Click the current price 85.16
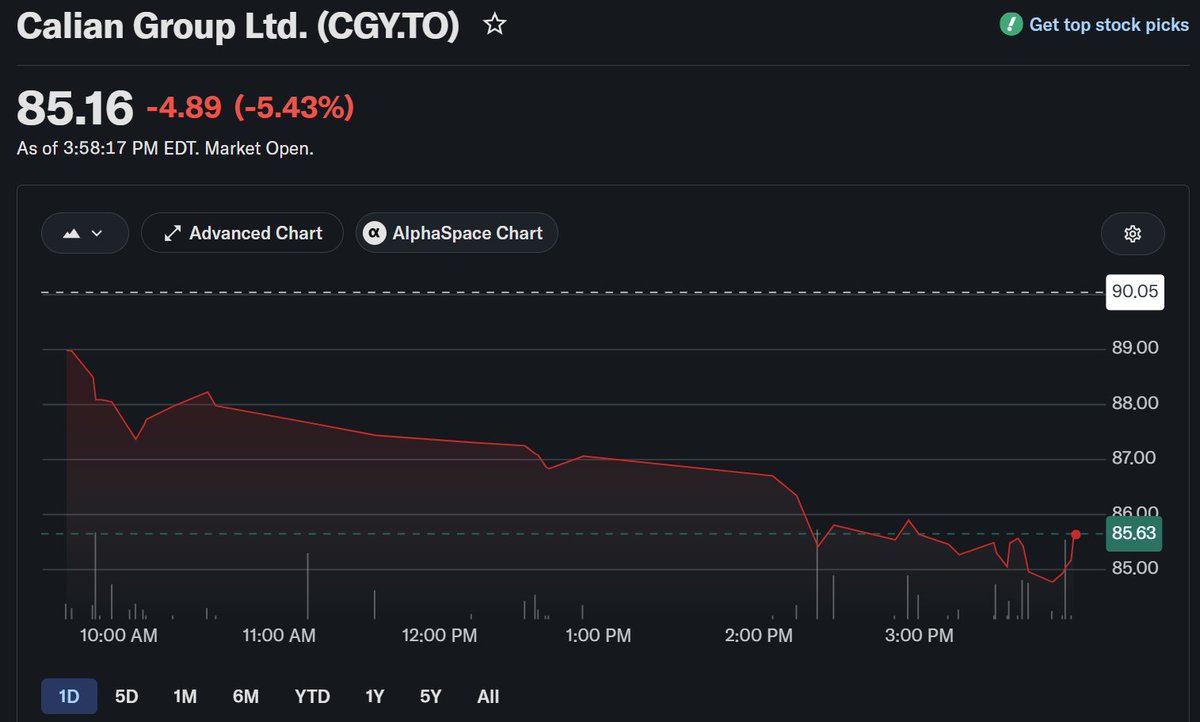 75,108
